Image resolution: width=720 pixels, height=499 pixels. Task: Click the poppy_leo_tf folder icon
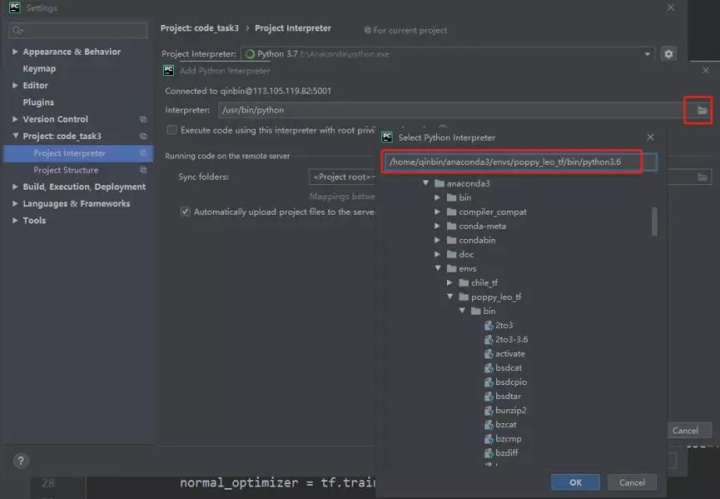[x=464, y=297]
